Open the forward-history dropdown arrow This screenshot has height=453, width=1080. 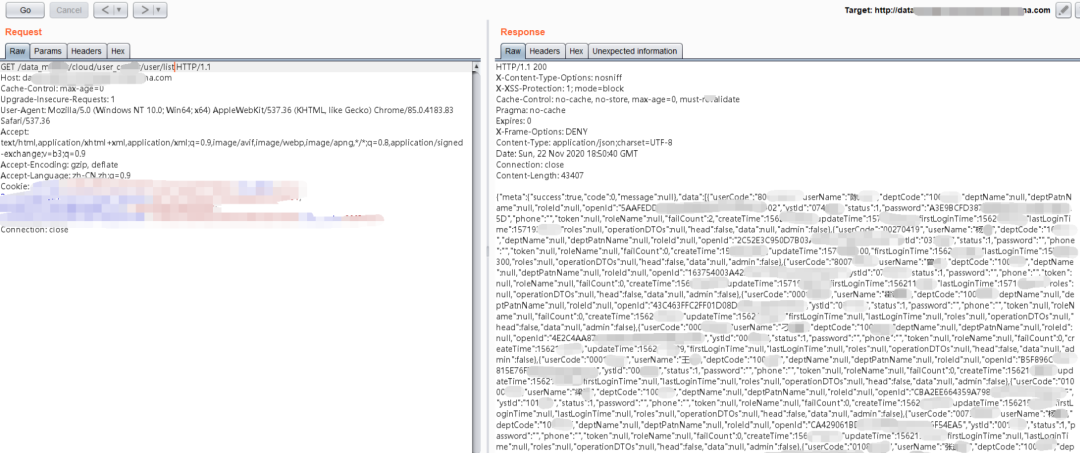click(x=159, y=10)
